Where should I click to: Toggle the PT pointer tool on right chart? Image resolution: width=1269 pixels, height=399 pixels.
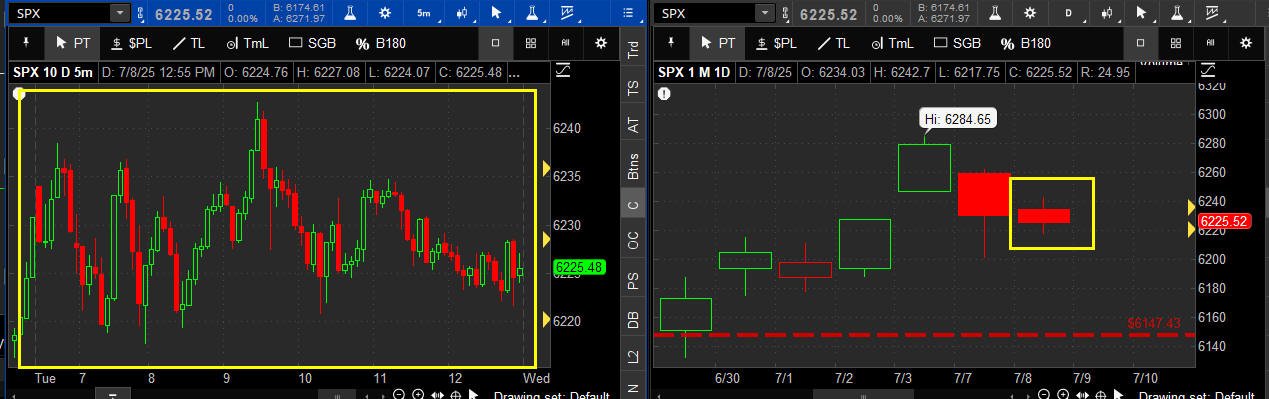coord(718,43)
